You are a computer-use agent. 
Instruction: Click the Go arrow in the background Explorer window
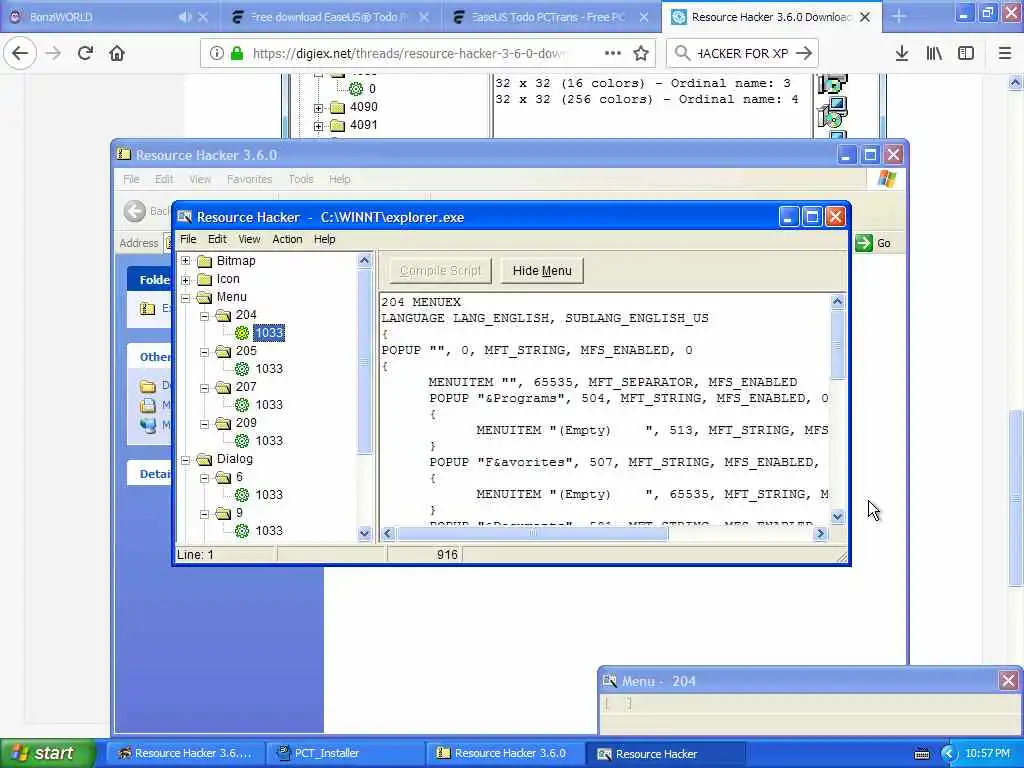[864, 243]
